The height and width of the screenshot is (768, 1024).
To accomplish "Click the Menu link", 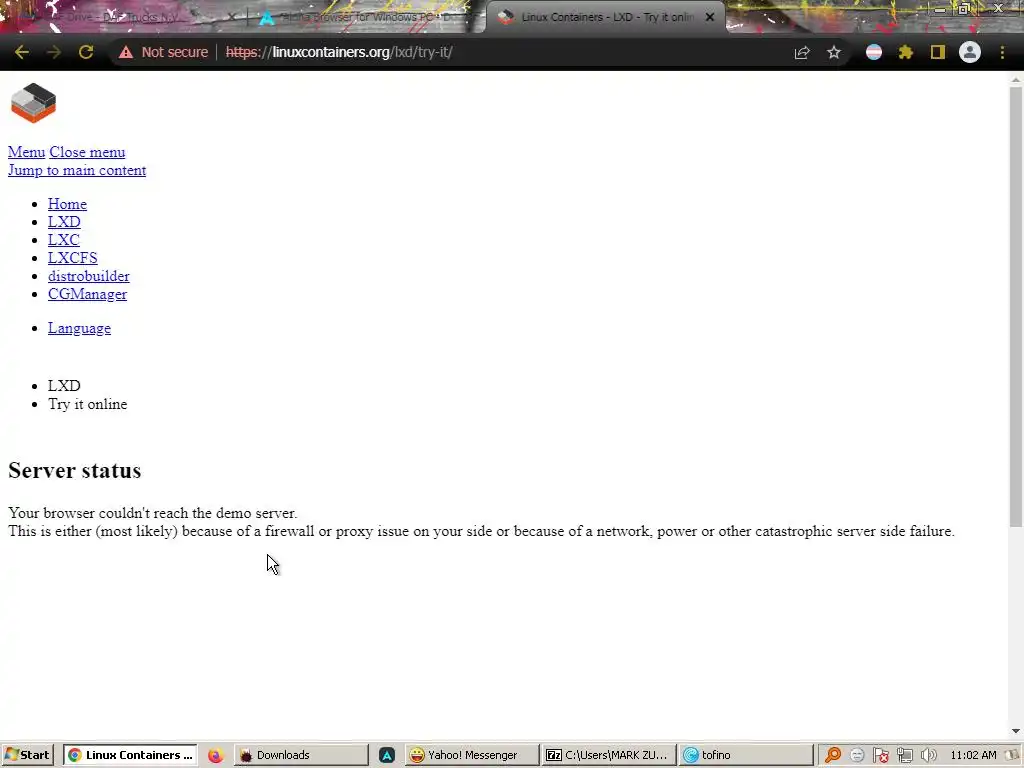I will 26,152.
